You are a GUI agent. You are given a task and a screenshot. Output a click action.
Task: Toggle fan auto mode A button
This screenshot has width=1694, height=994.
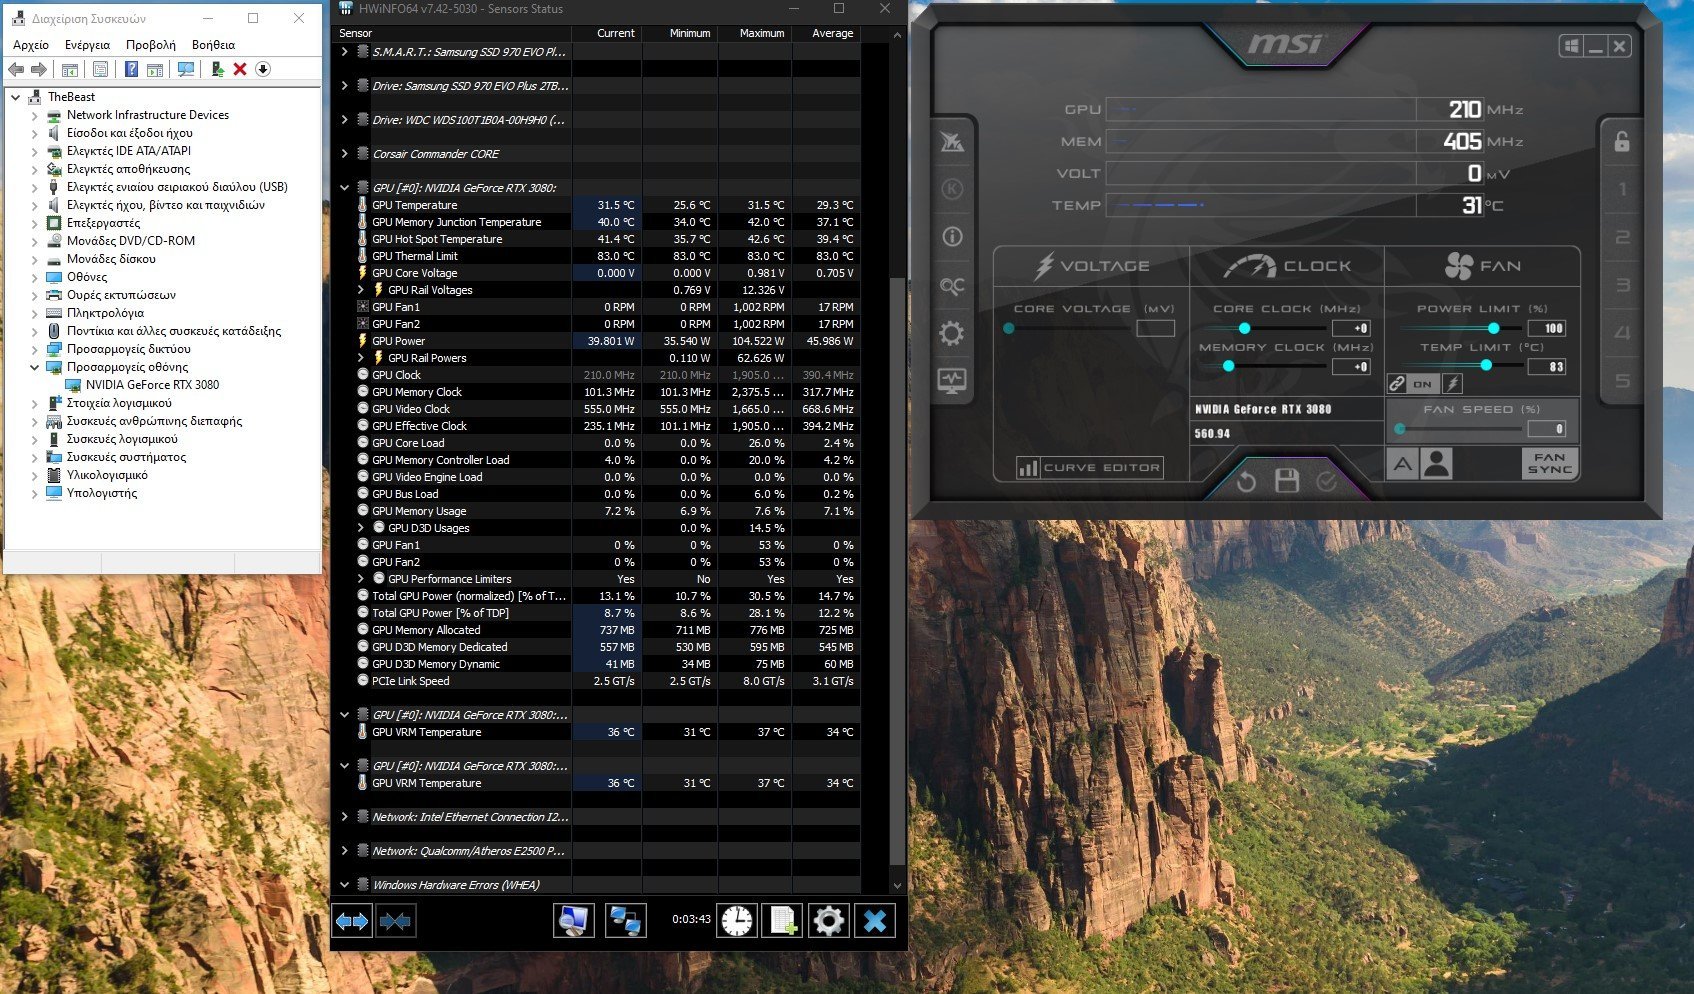pyautogui.click(x=1403, y=464)
